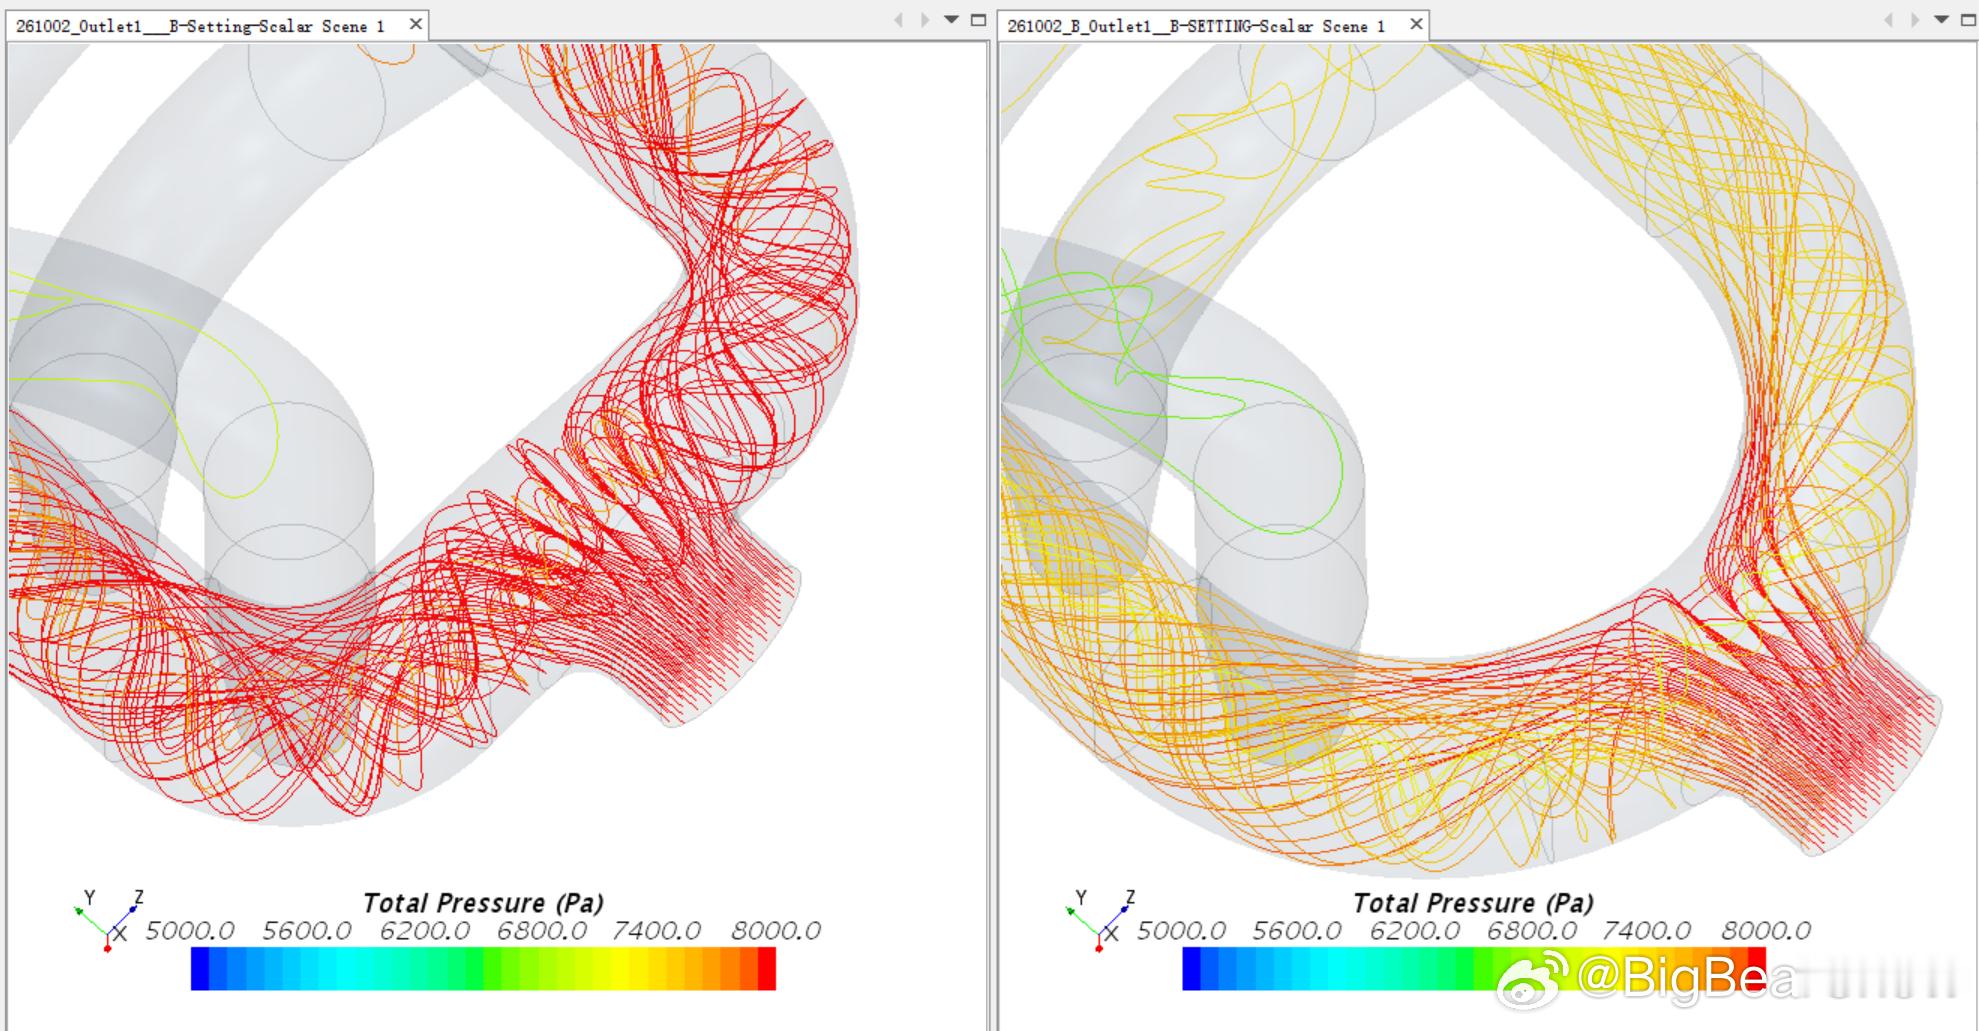1979x1031 pixels.
Task: Click the 7400.0 legend label in right scene
Action: pos(1647,931)
